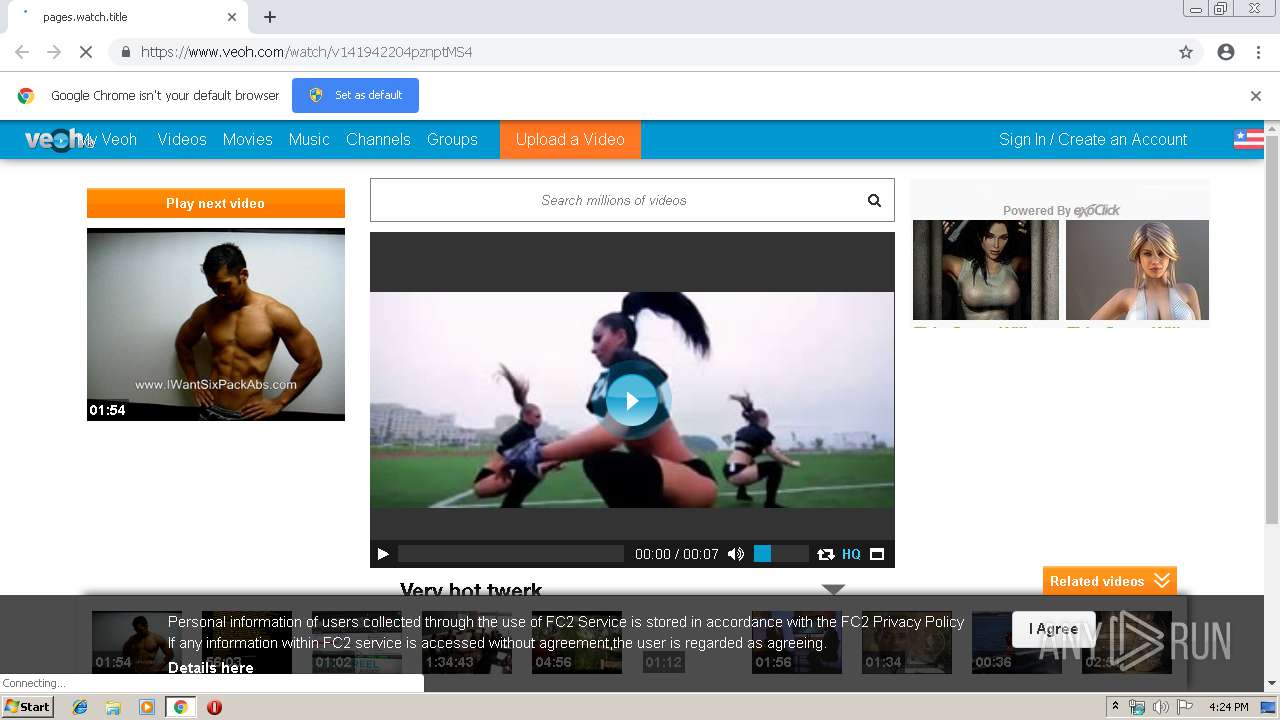Screen dimensions: 1280x720
Task: Open the Music menu
Action: tap(309, 139)
